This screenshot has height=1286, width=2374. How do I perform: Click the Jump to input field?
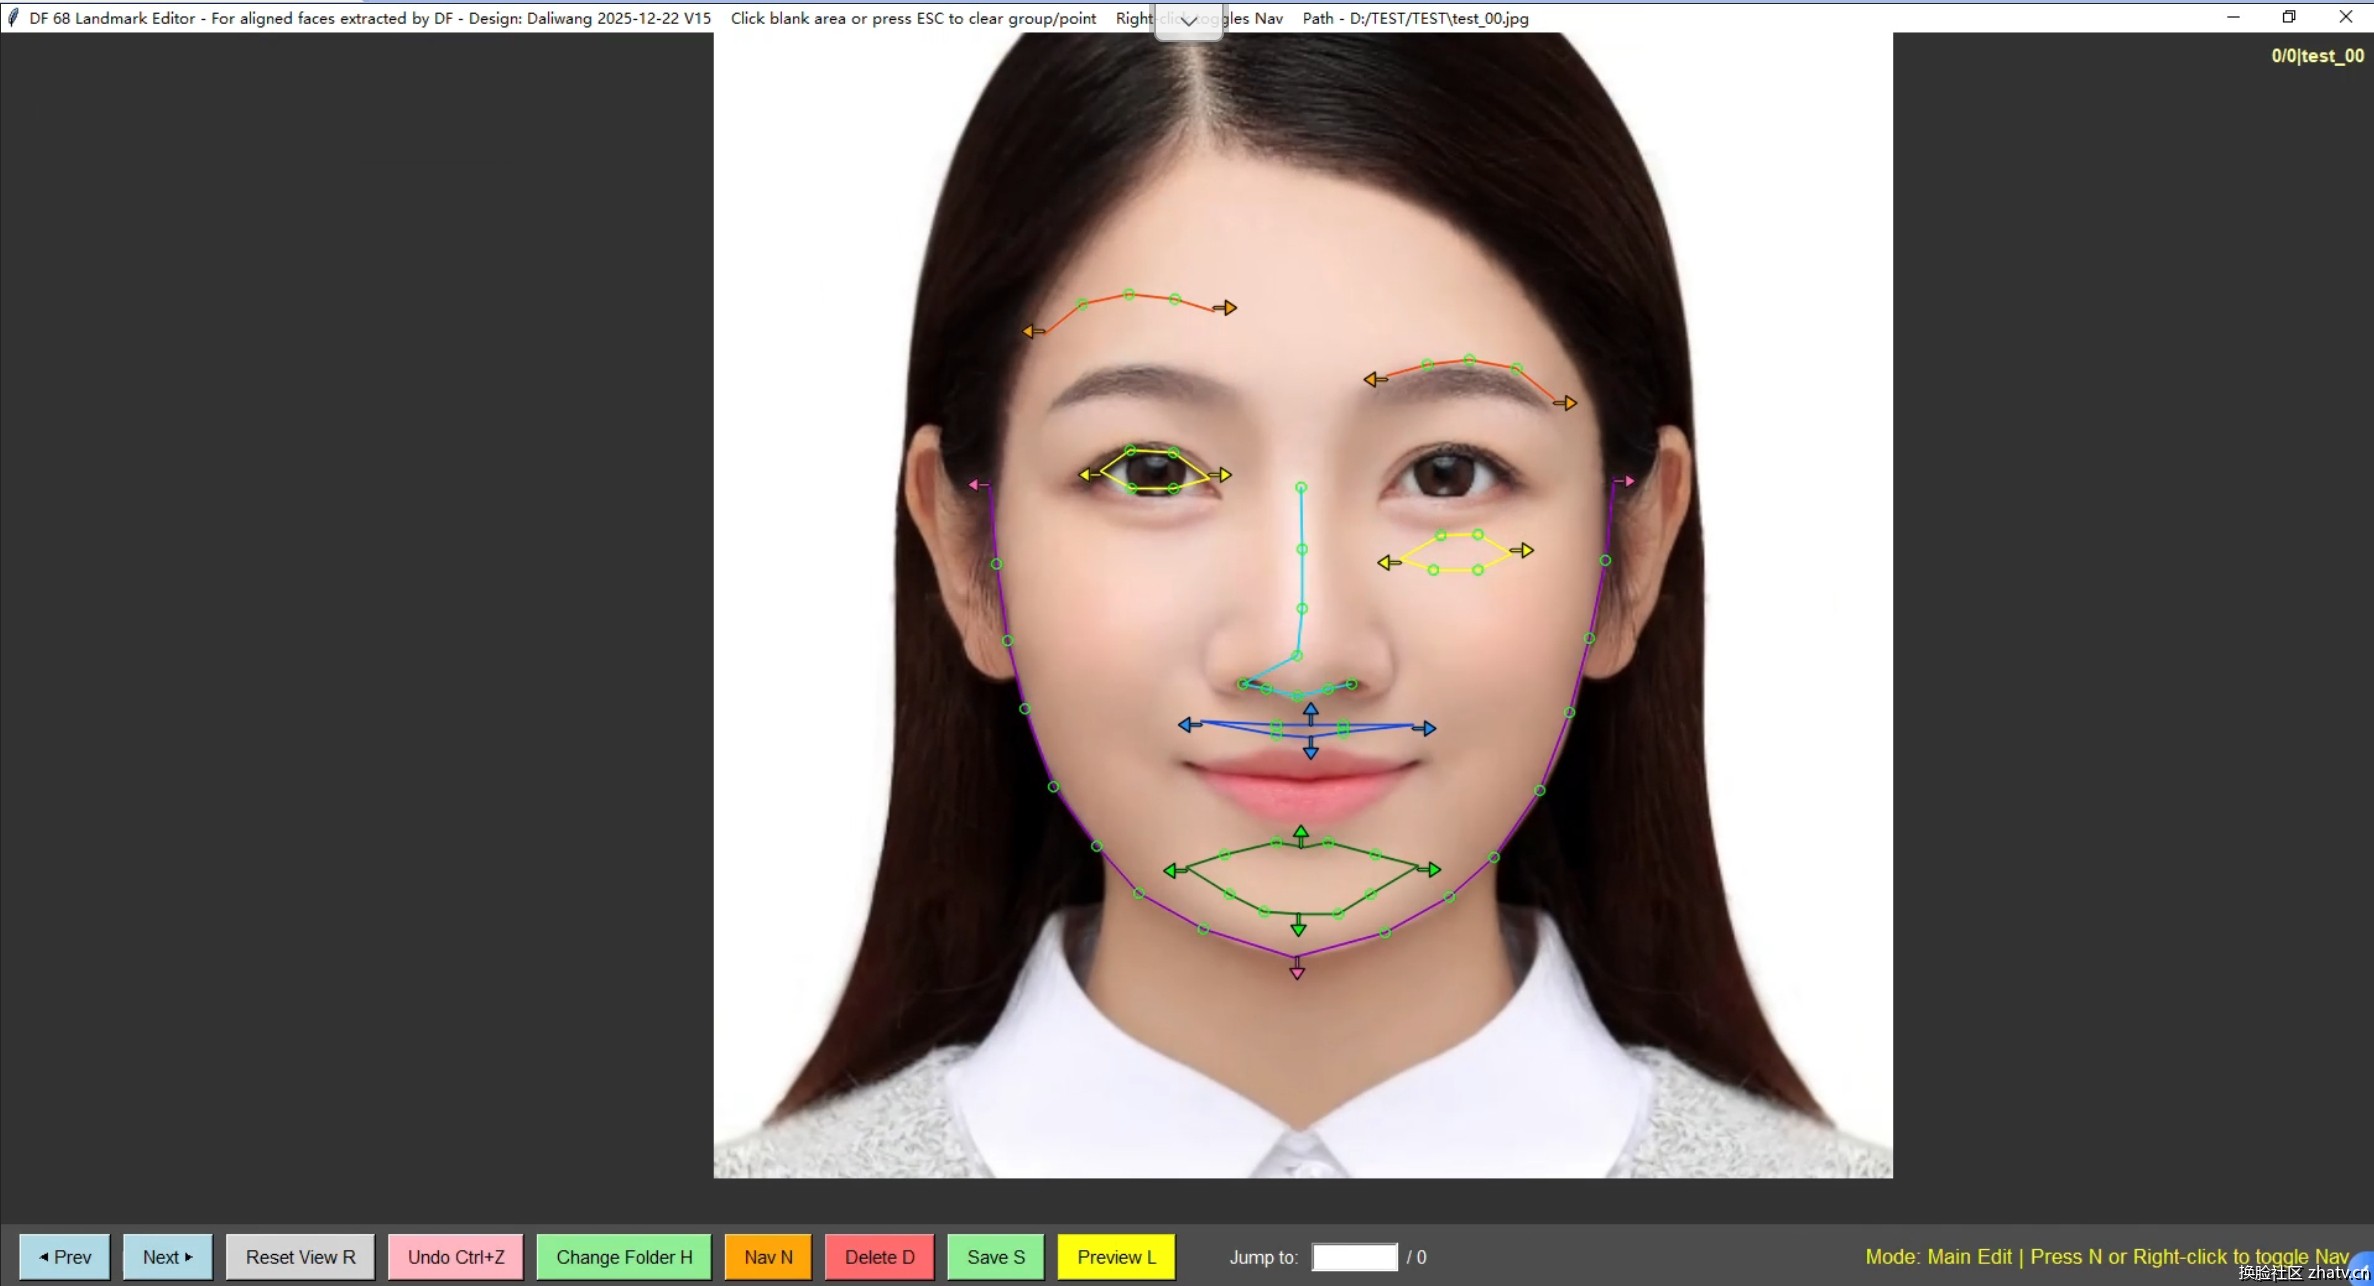coord(1353,1257)
